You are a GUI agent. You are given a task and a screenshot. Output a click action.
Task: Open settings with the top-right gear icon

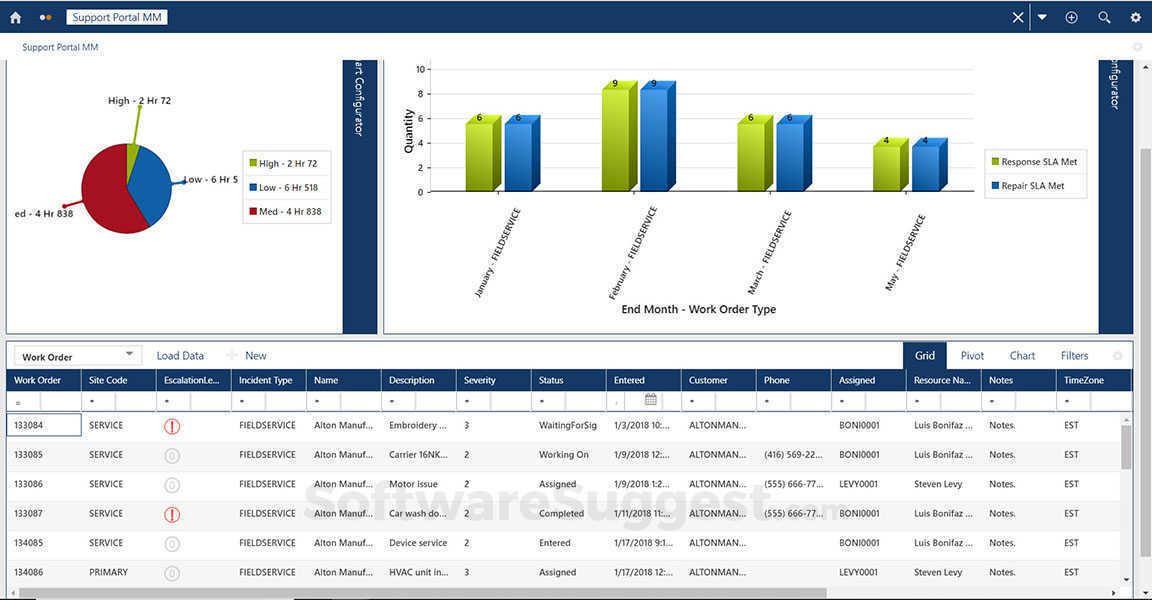(1135, 17)
